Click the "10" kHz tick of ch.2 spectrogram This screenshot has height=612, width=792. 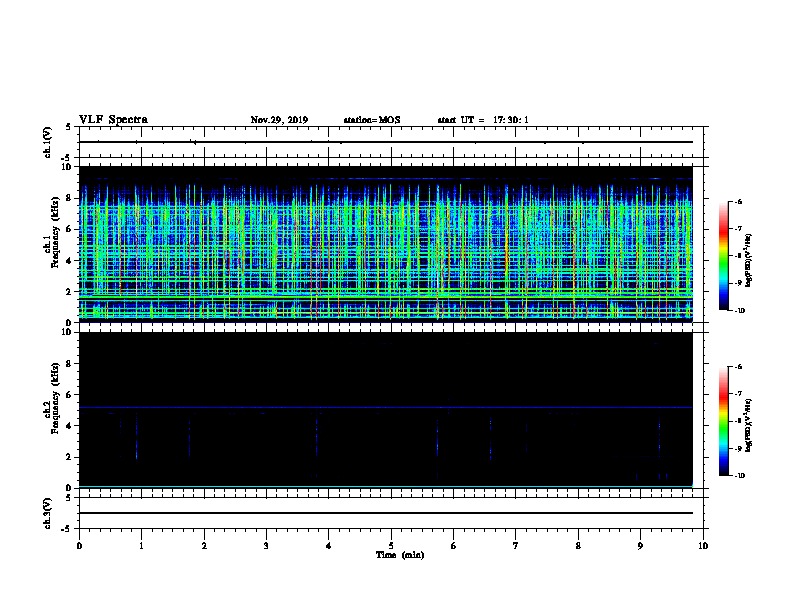(x=68, y=332)
